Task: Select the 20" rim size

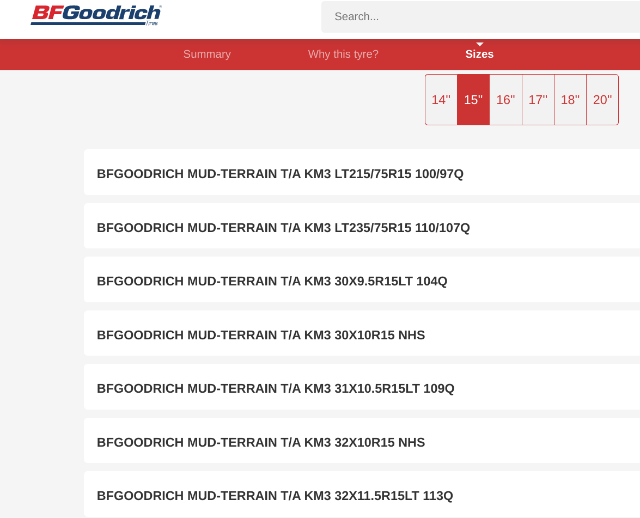Action: (602, 100)
